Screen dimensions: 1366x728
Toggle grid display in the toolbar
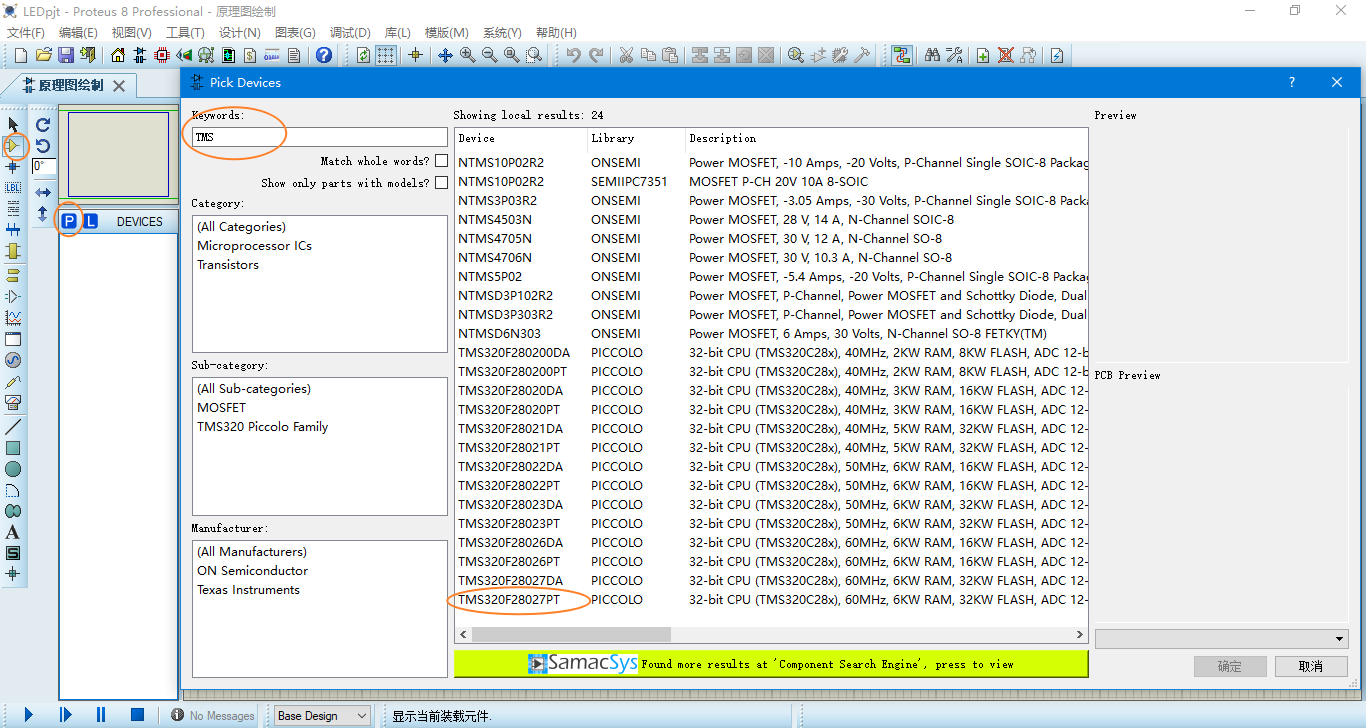(386, 55)
